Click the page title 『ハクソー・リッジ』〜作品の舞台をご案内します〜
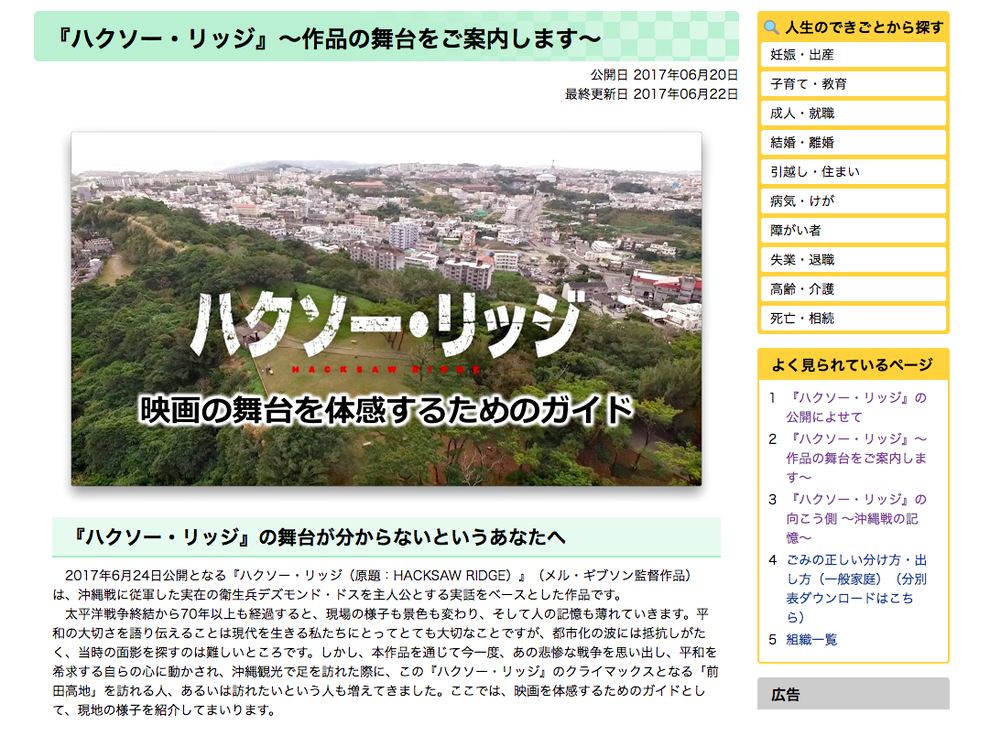 (x=328, y=39)
